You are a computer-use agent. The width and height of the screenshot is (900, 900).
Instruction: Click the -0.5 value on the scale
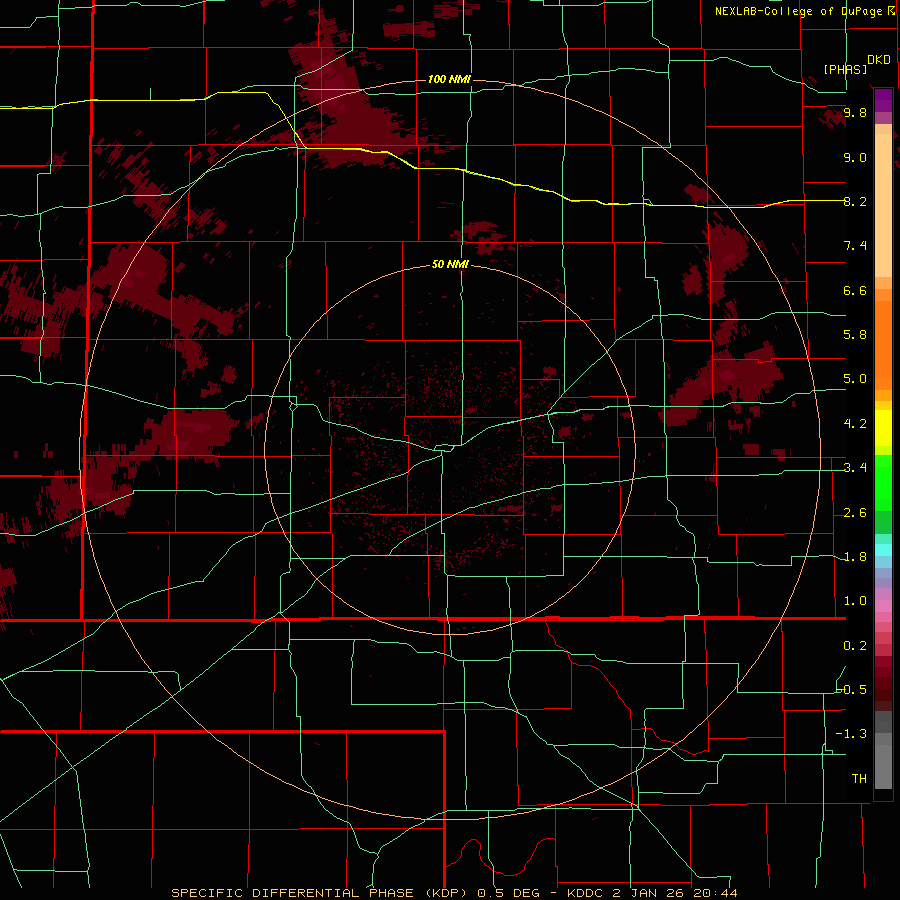click(852, 690)
